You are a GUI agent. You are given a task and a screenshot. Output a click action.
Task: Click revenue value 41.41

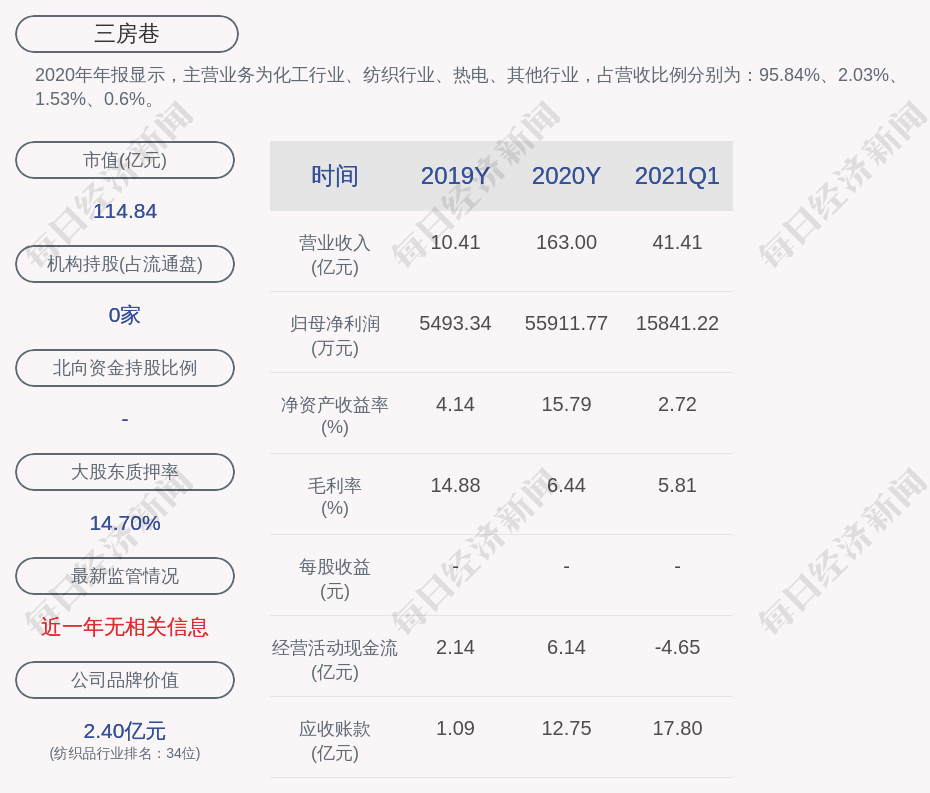click(677, 243)
